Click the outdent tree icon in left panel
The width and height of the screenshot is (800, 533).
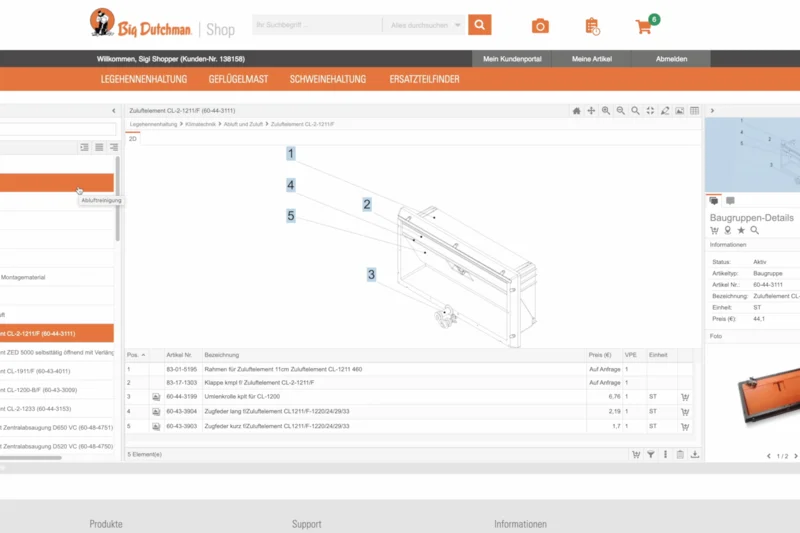[x=114, y=147]
